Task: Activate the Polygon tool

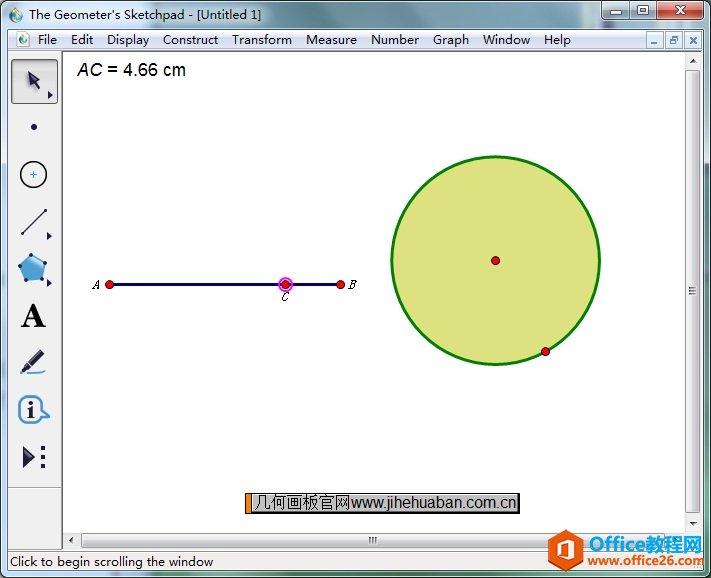Action: point(33,268)
